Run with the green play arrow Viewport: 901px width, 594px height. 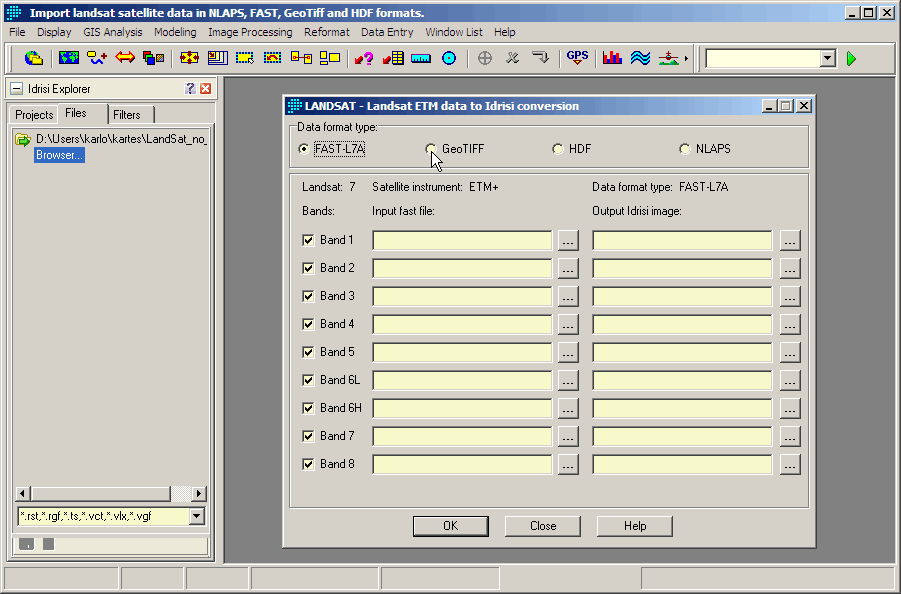[852, 59]
